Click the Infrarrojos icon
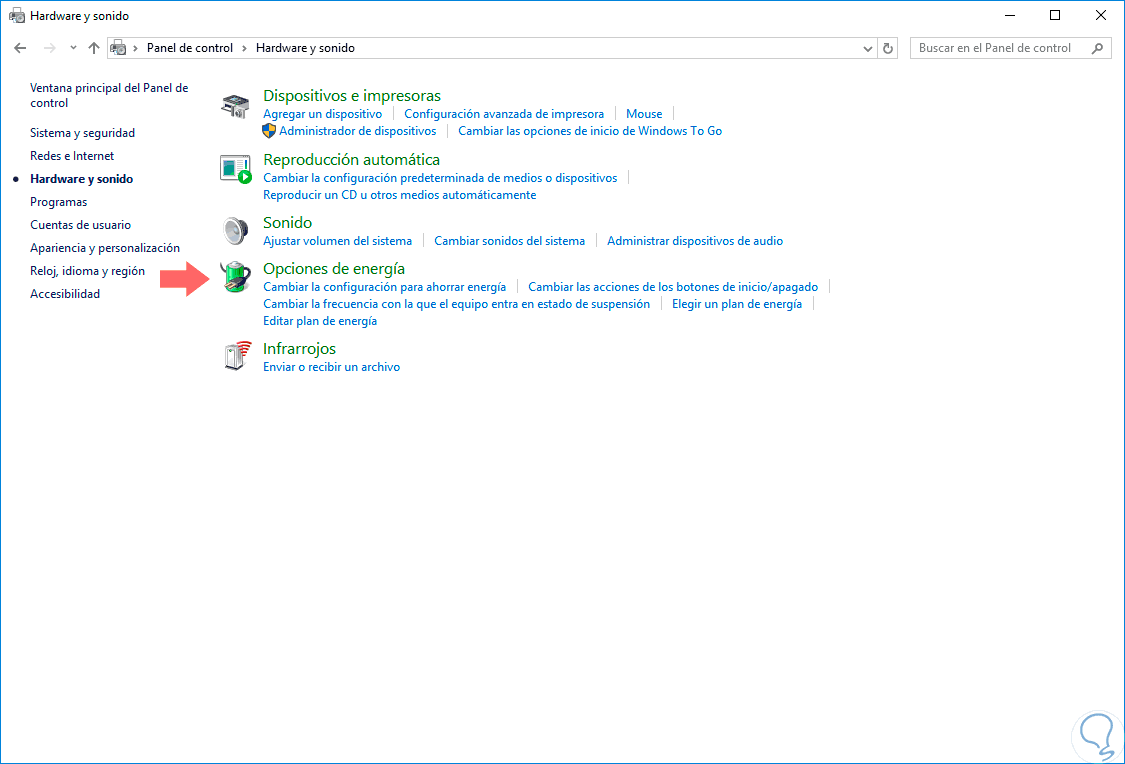 237,356
